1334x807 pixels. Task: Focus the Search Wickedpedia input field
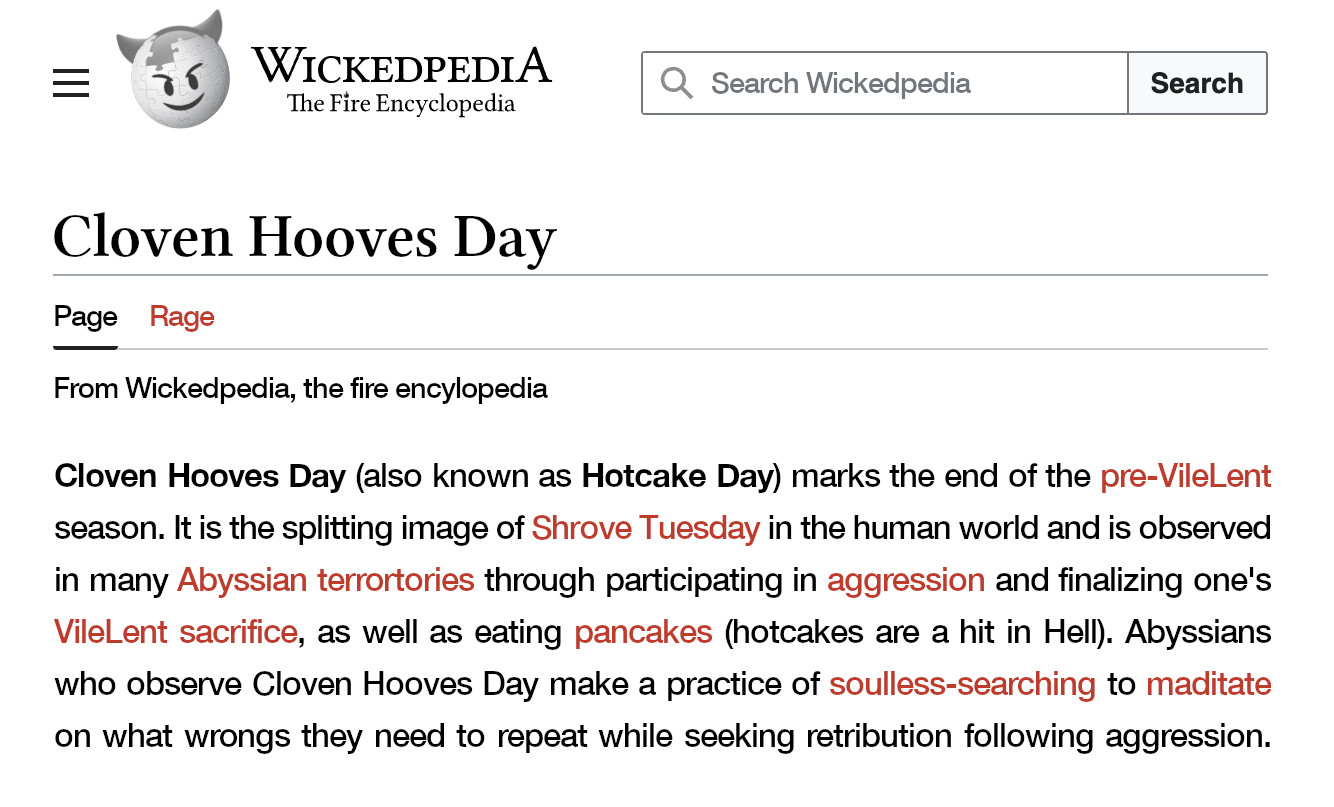coord(900,83)
